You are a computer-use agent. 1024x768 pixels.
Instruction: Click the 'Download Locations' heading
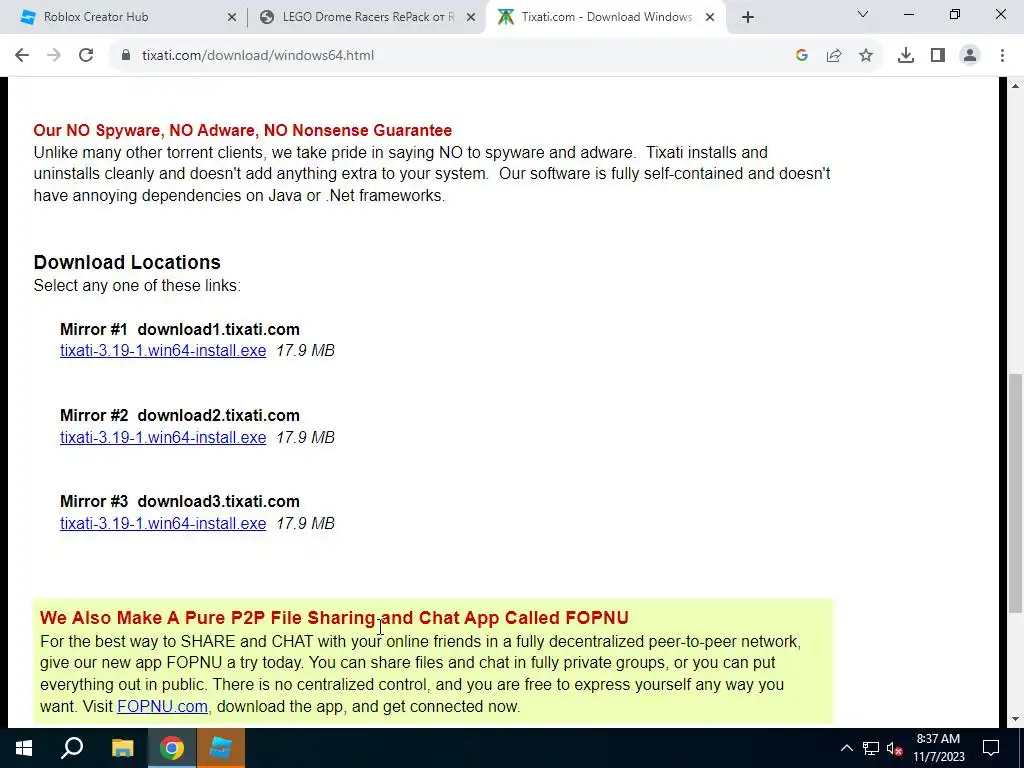pos(127,263)
